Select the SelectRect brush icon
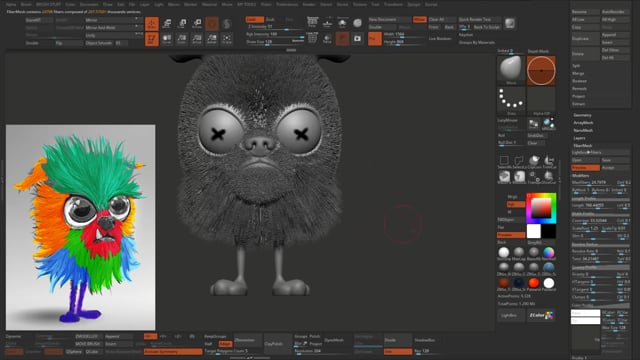640x360 pixels. pyautogui.click(x=504, y=161)
